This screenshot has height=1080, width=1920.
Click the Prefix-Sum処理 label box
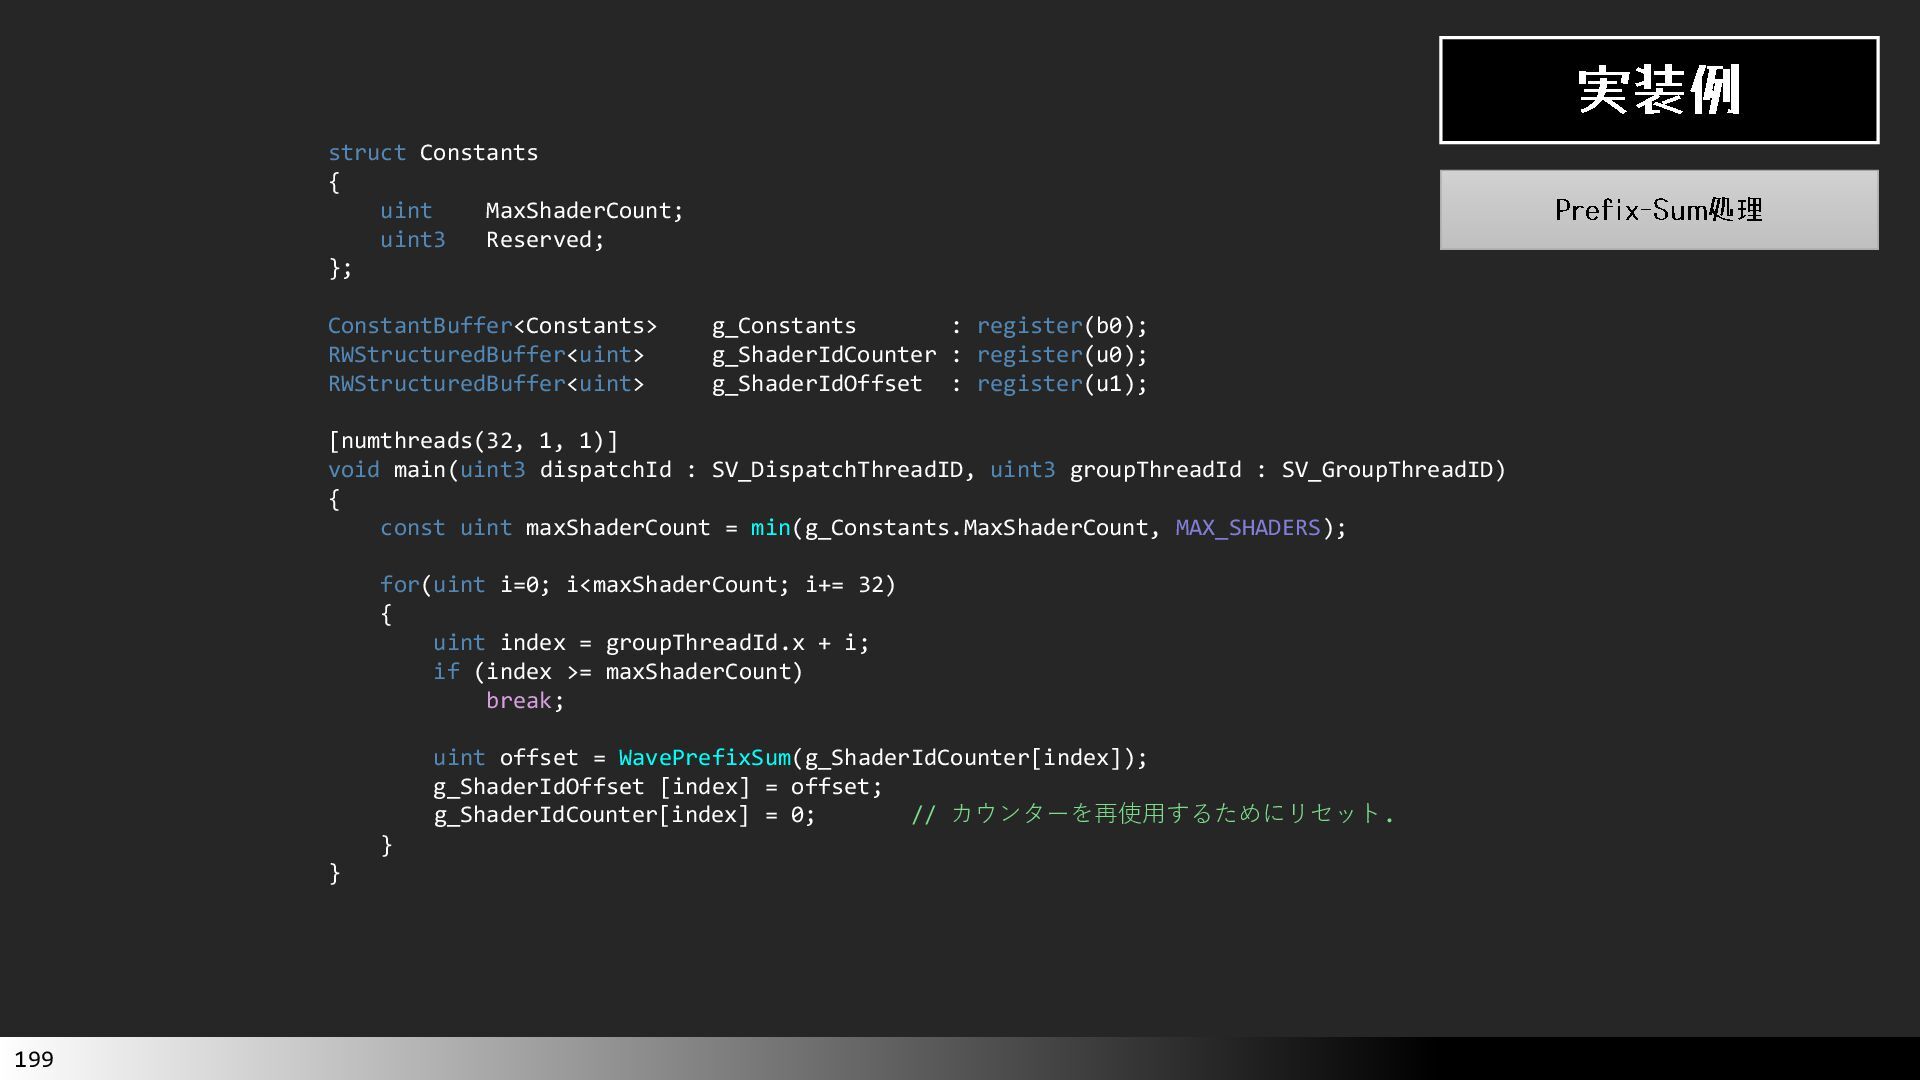click(1659, 210)
